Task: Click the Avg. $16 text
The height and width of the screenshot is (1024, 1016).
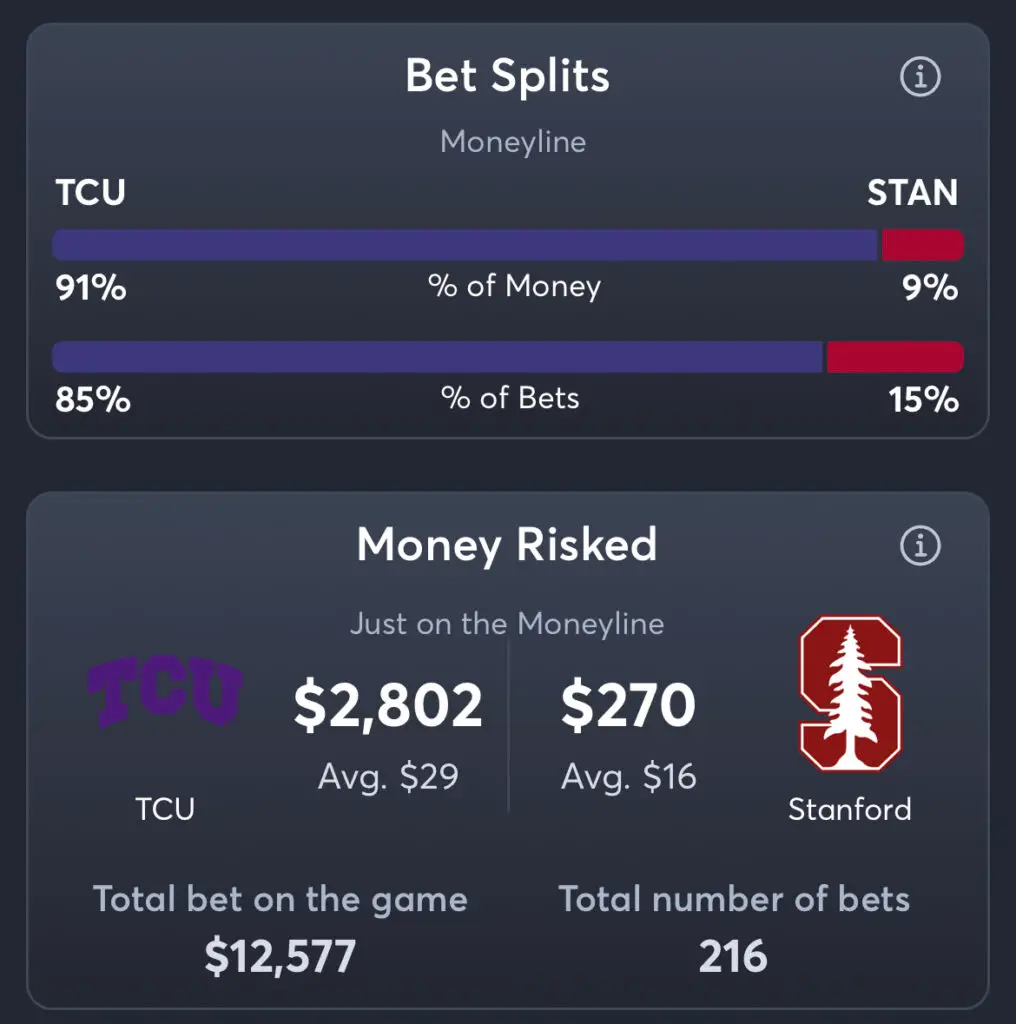Action: pyautogui.click(x=629, y=776)
